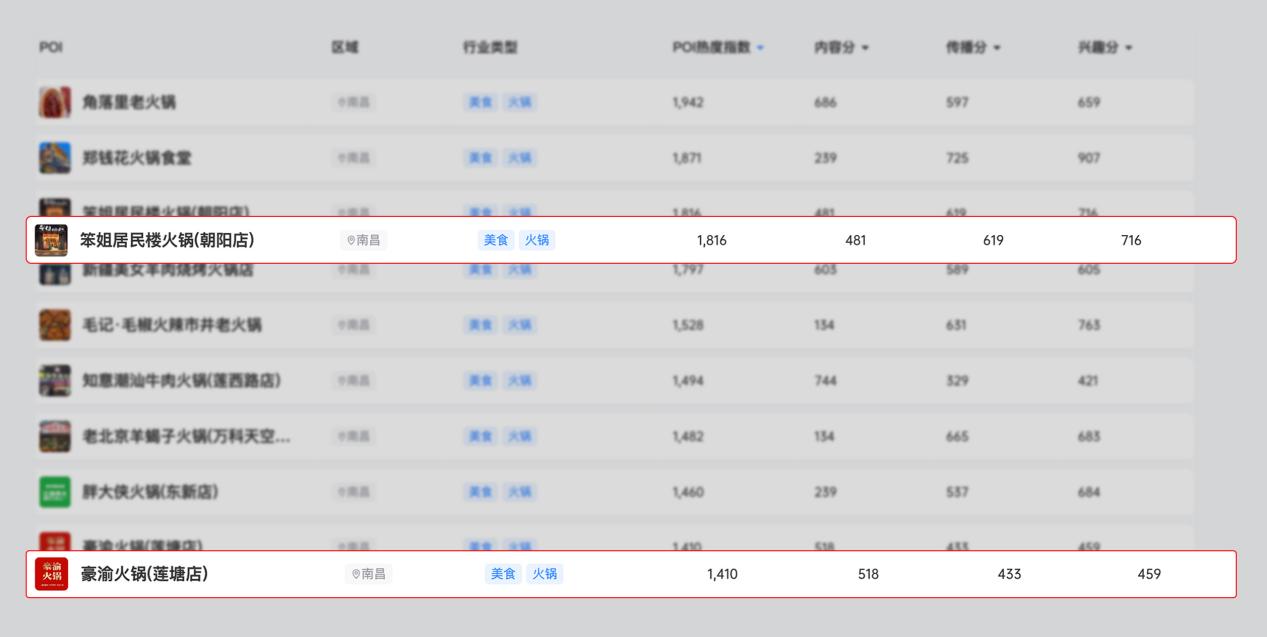
Task: Click the 郑钱花火锅食堂 thumbnail image
Action: tap(55, 158)
